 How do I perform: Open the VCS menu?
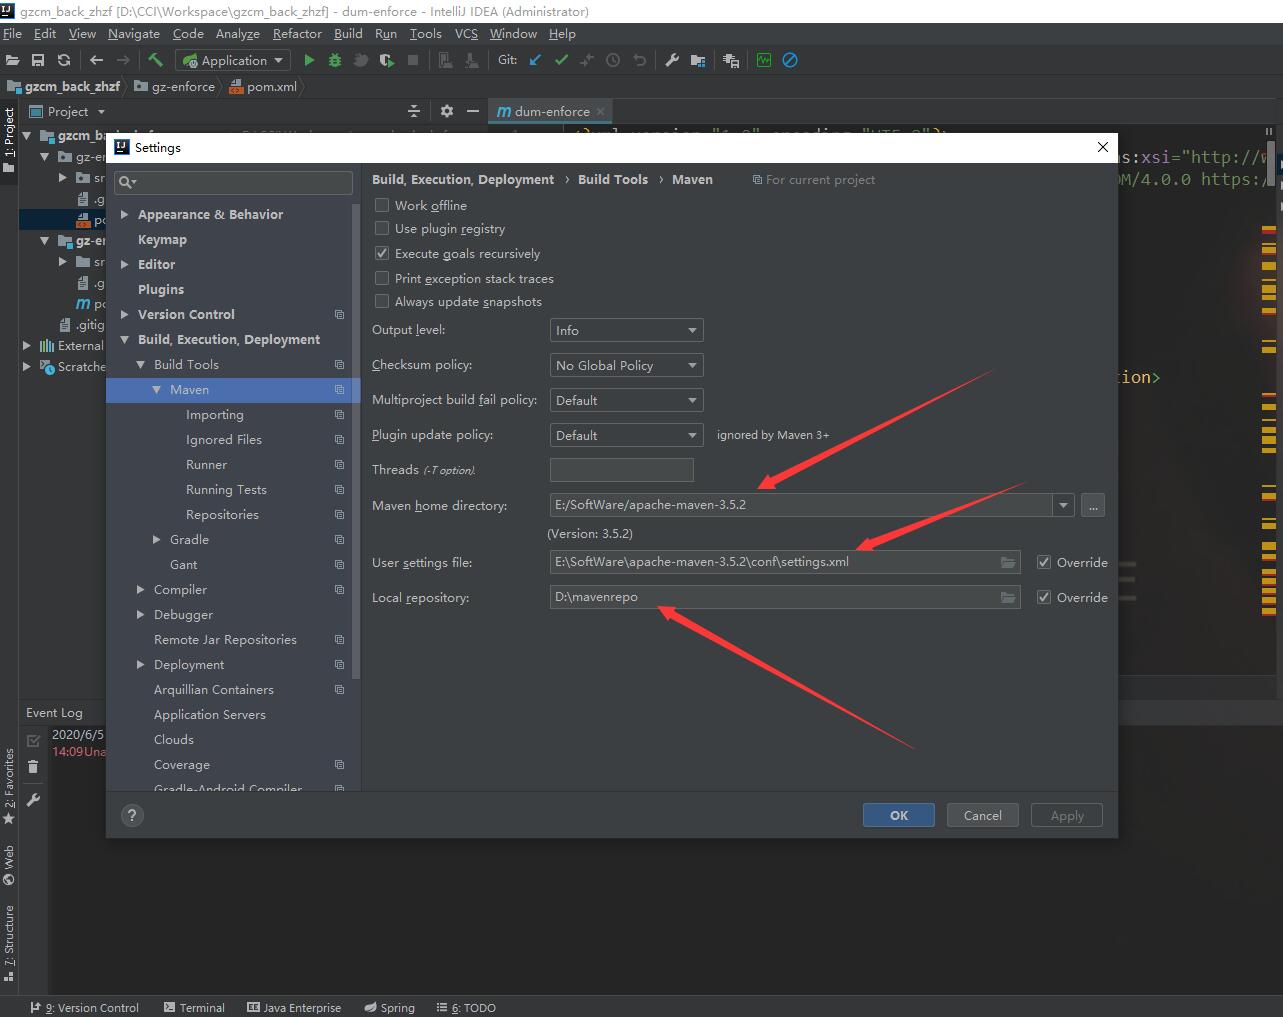tap(466, 33)
